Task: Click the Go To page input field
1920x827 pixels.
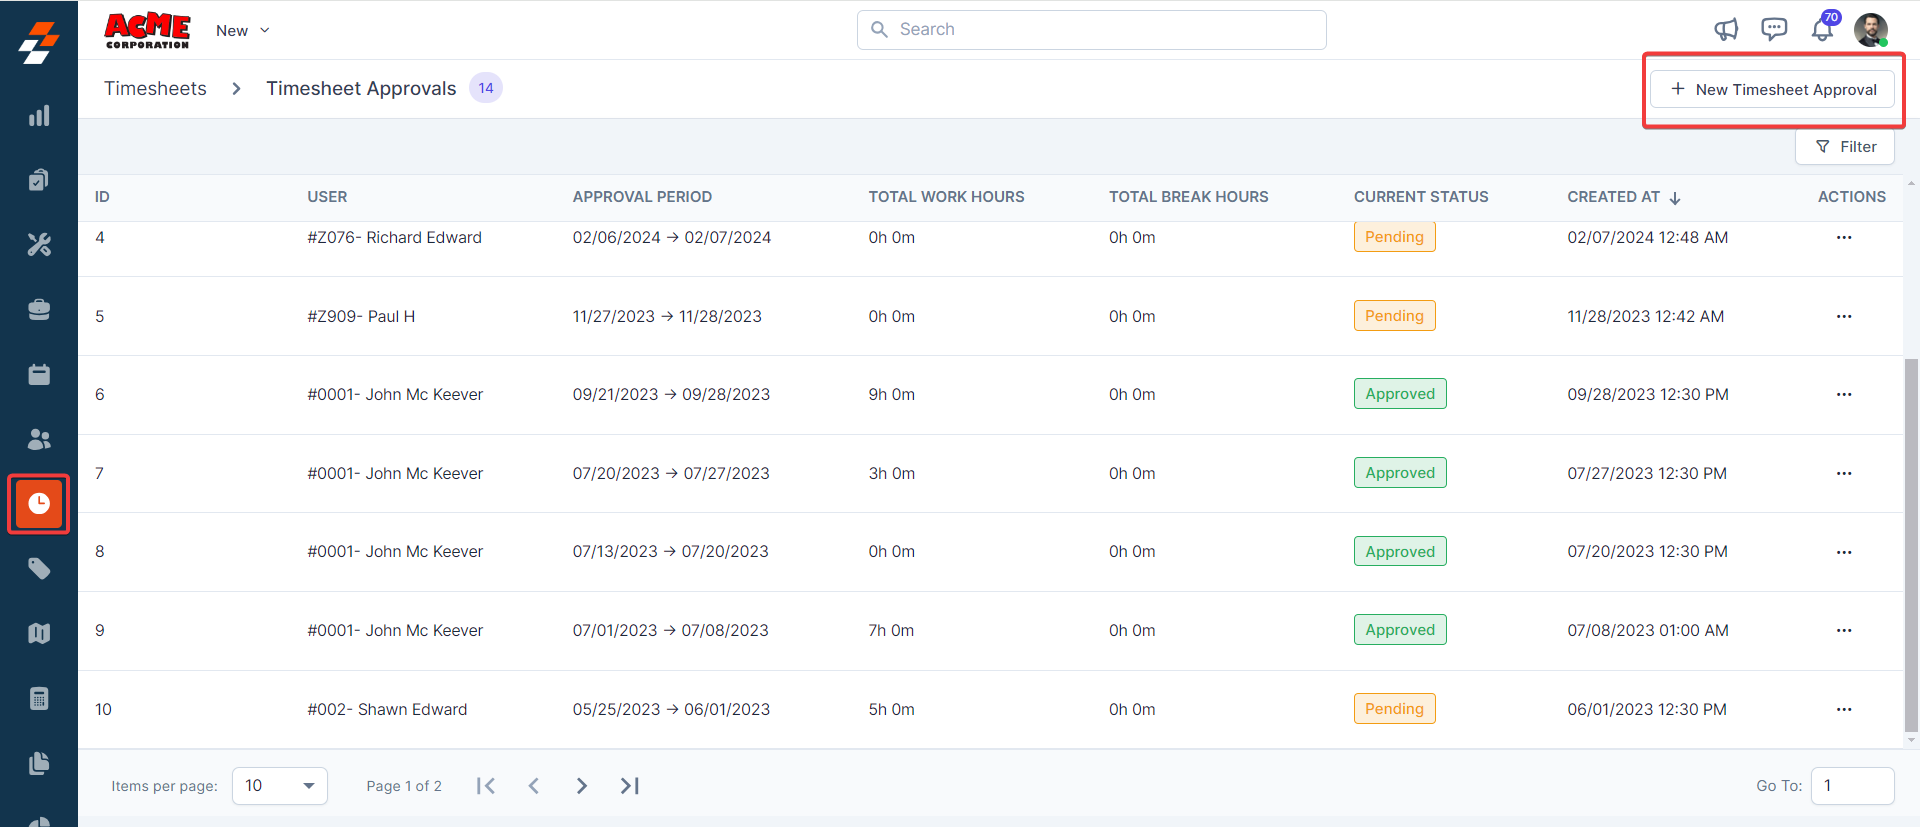Action: [1852, 786]
